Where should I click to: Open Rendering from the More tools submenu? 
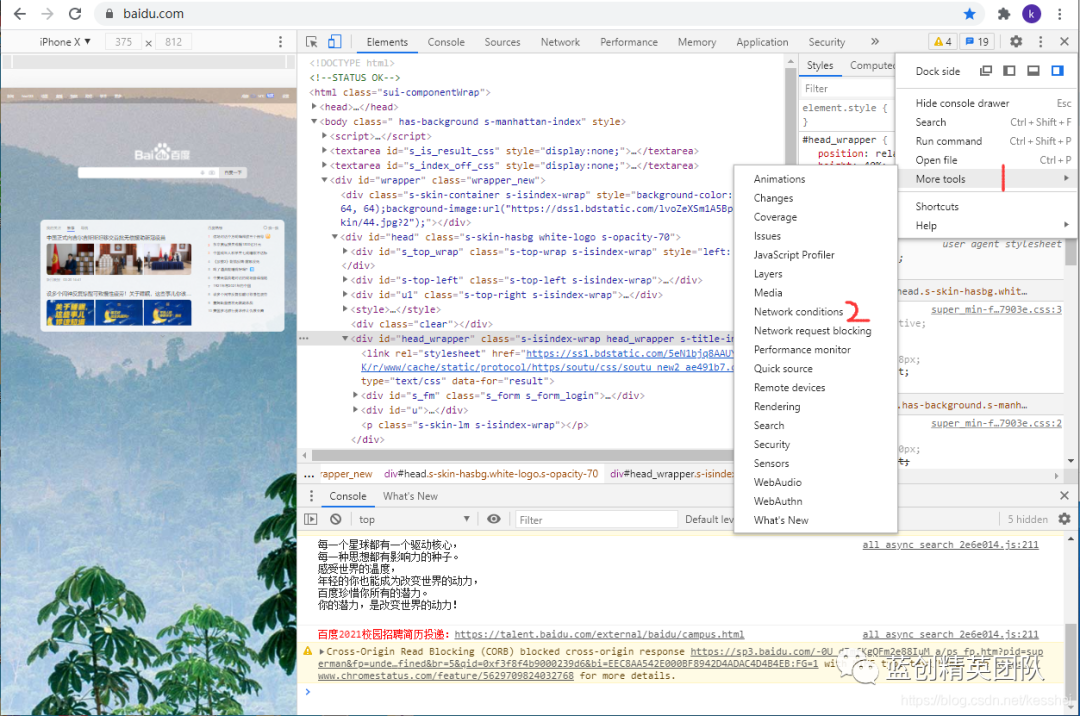tap(777, 406)
